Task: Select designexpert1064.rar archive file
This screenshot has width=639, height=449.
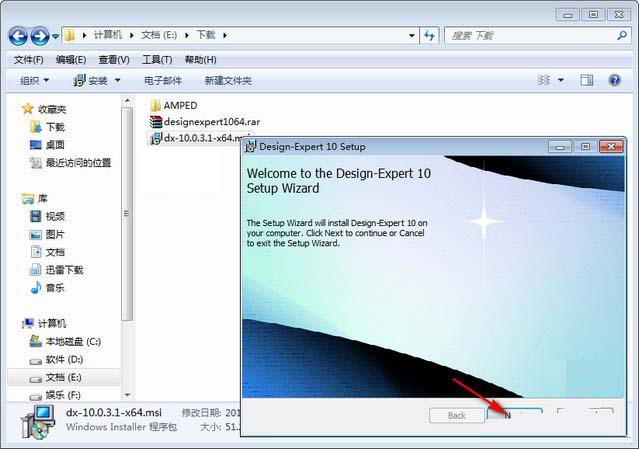Action: [x=205, y=122]
